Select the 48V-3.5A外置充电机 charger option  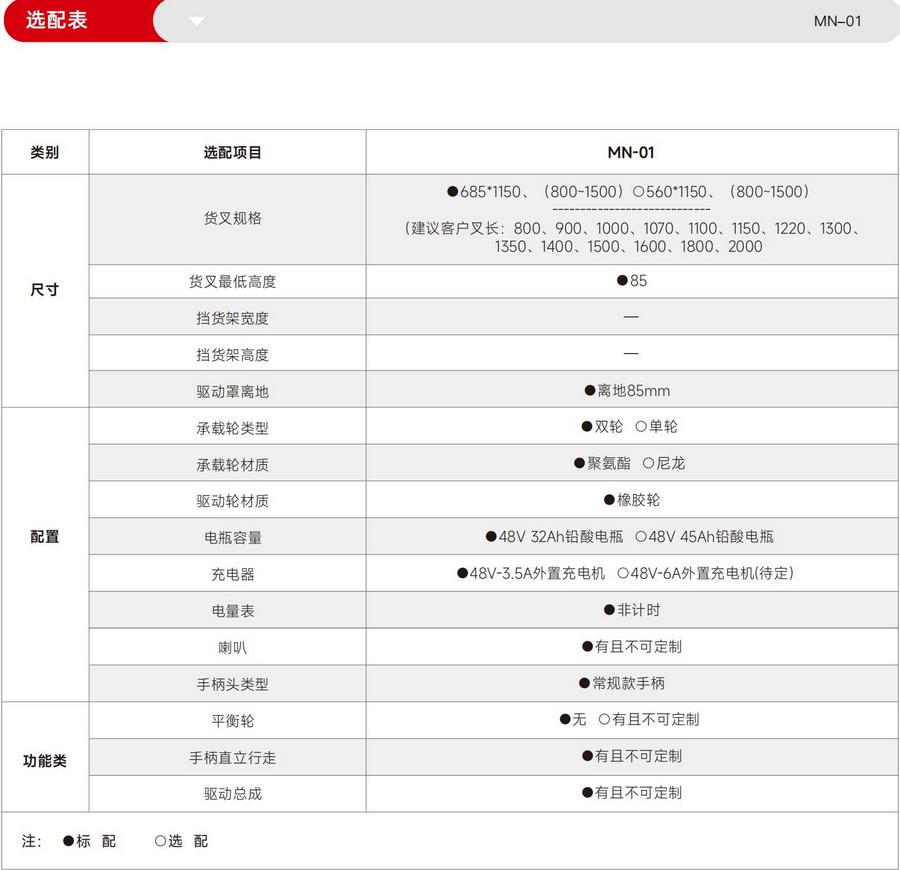[531, 573]
